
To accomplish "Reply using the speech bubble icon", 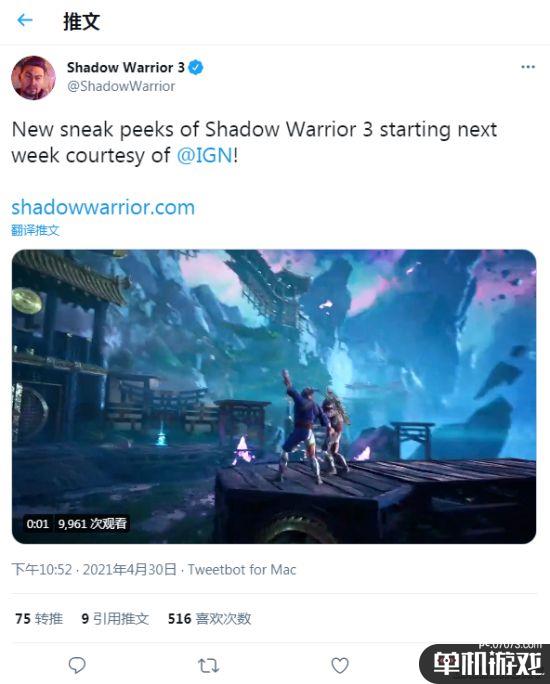I will 77,665.
